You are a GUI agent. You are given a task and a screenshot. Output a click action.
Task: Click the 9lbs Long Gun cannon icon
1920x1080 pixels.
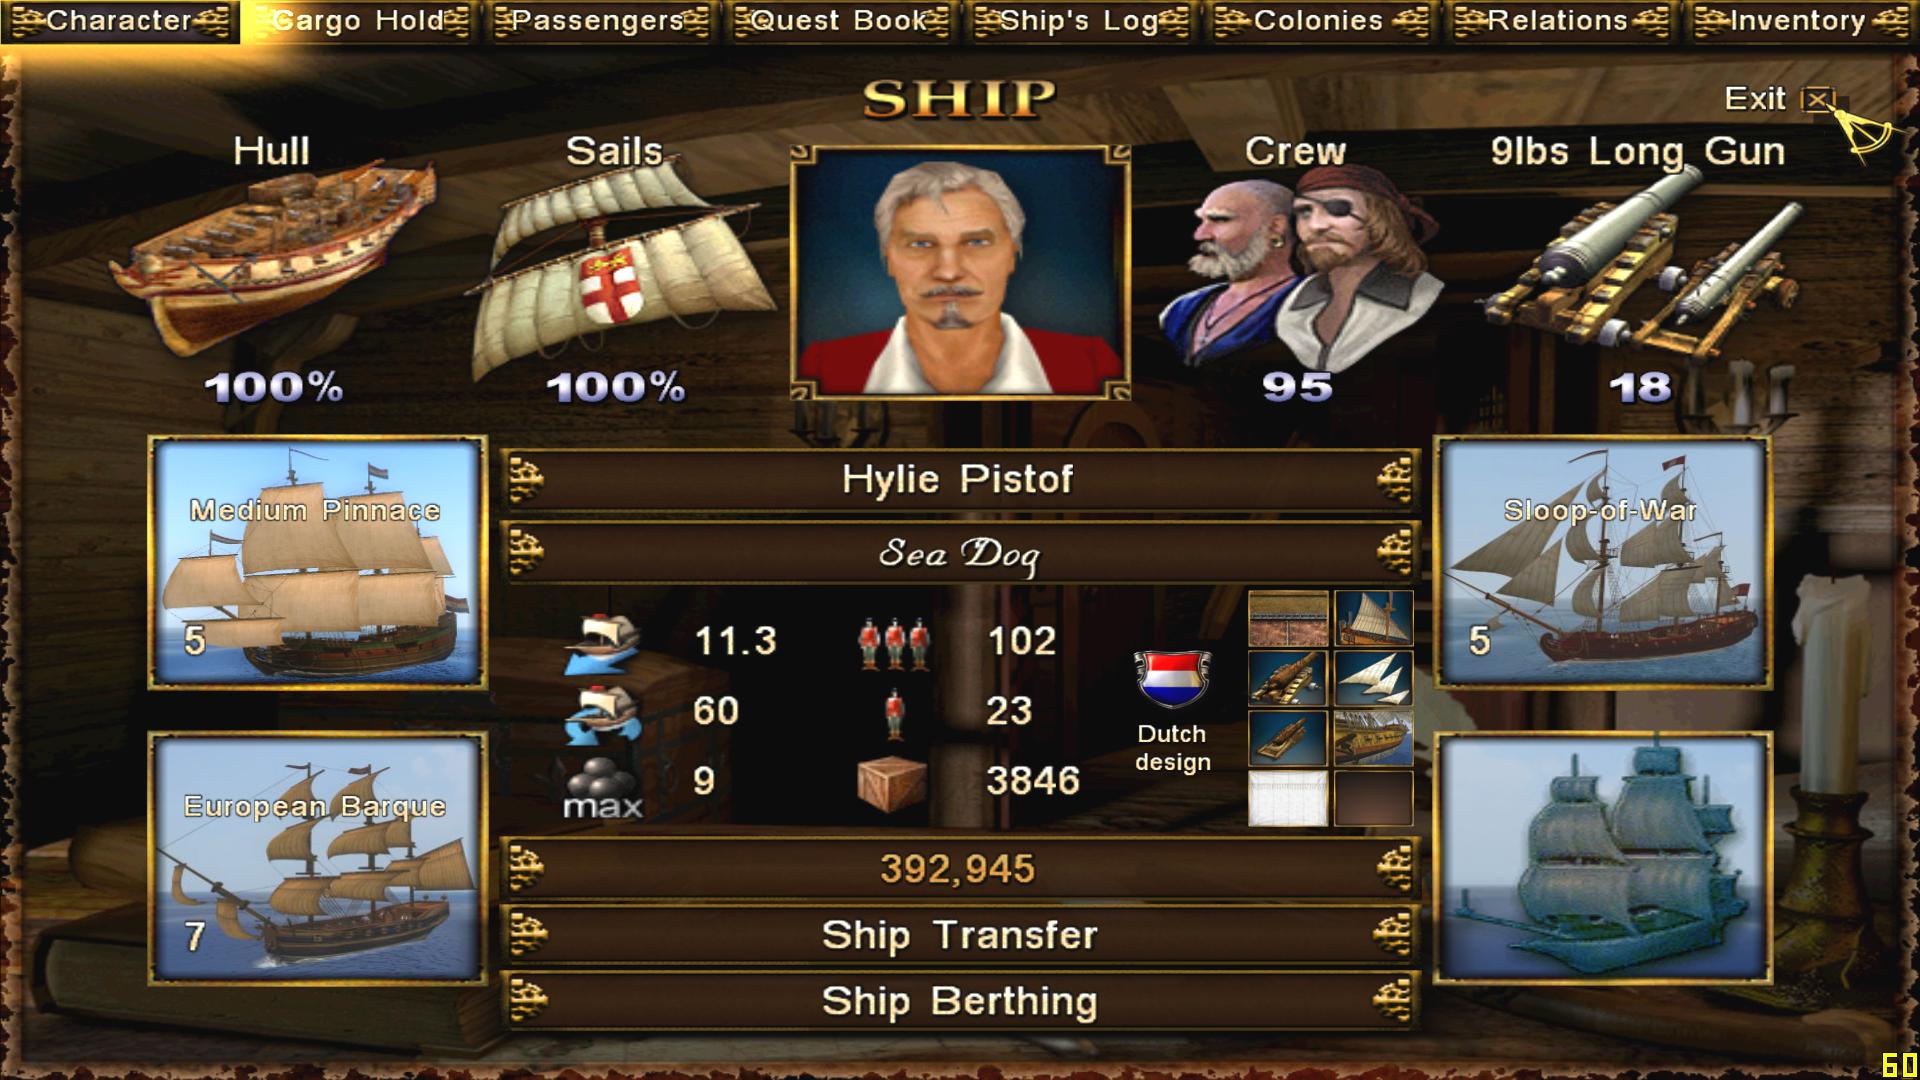[1642, 260]
